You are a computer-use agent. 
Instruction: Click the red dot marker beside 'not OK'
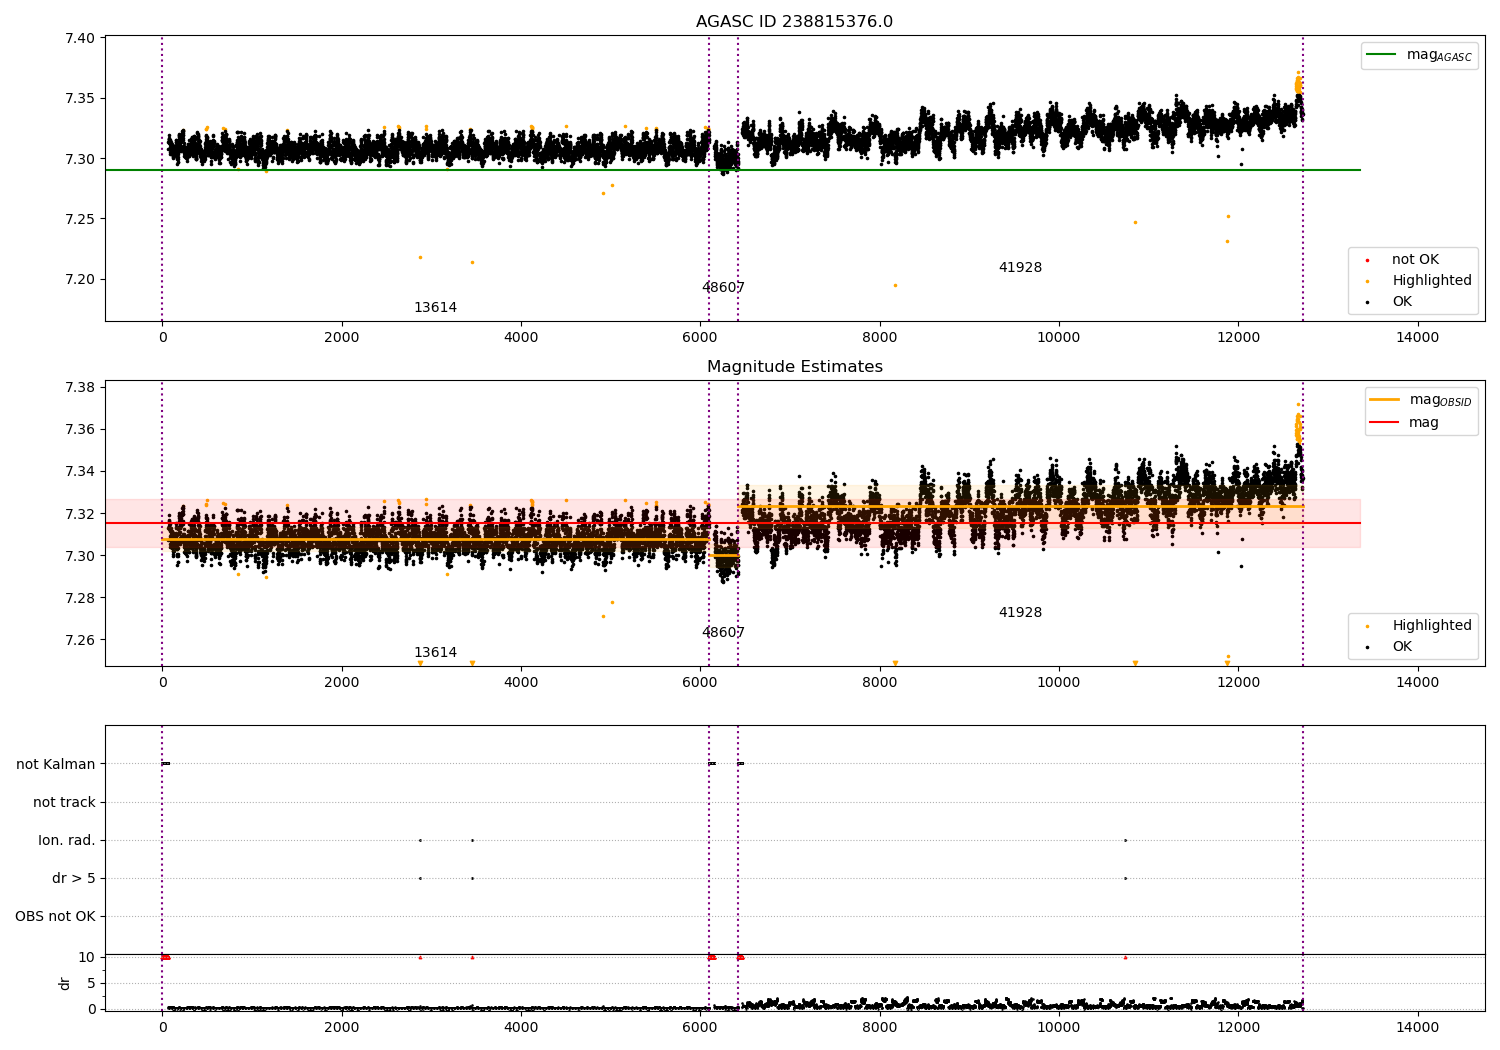pyautogui.click(x=1367, y=261)
